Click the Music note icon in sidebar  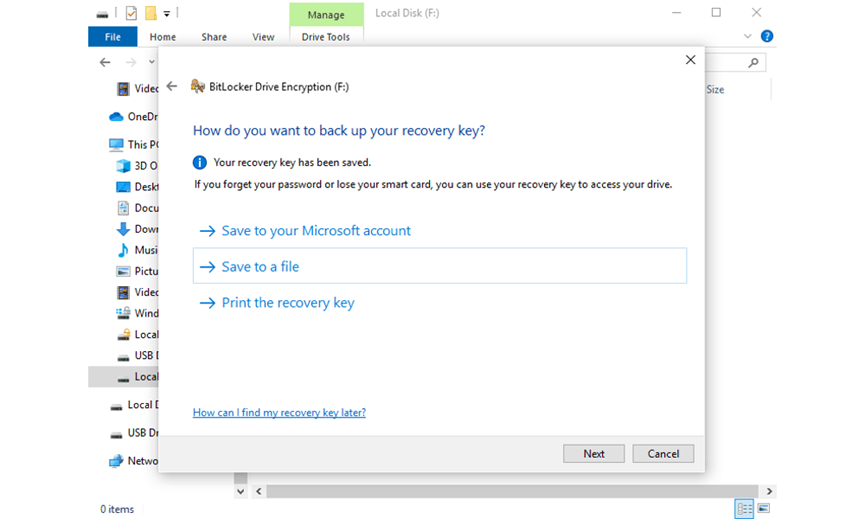click(123, 250)
